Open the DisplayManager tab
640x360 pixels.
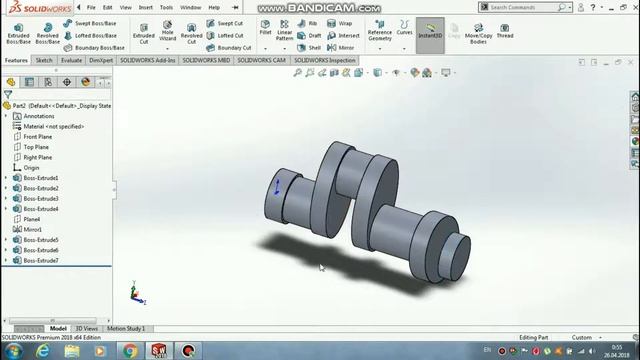coord(86,82)
